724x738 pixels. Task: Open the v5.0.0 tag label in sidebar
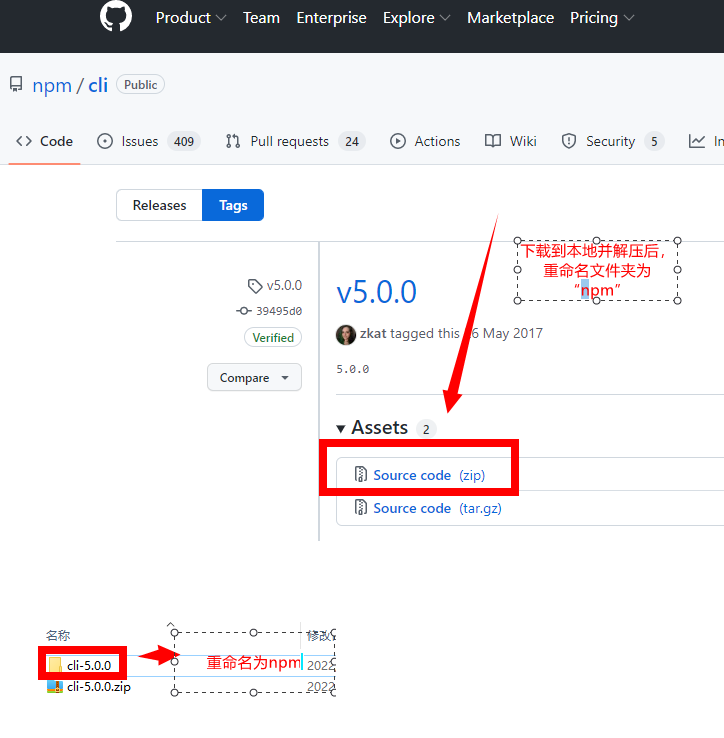tap(284, 285)
